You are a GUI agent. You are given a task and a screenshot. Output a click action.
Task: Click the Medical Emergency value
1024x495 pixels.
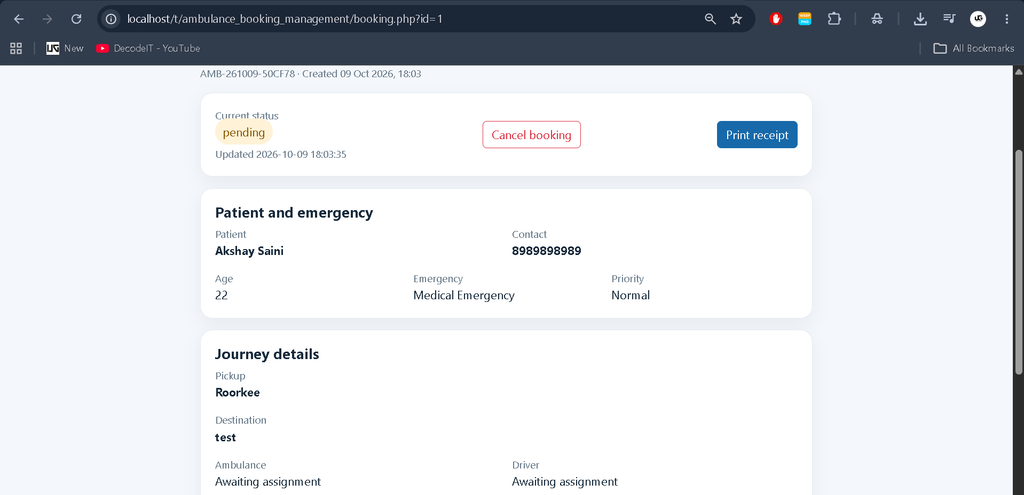point(464,295)
